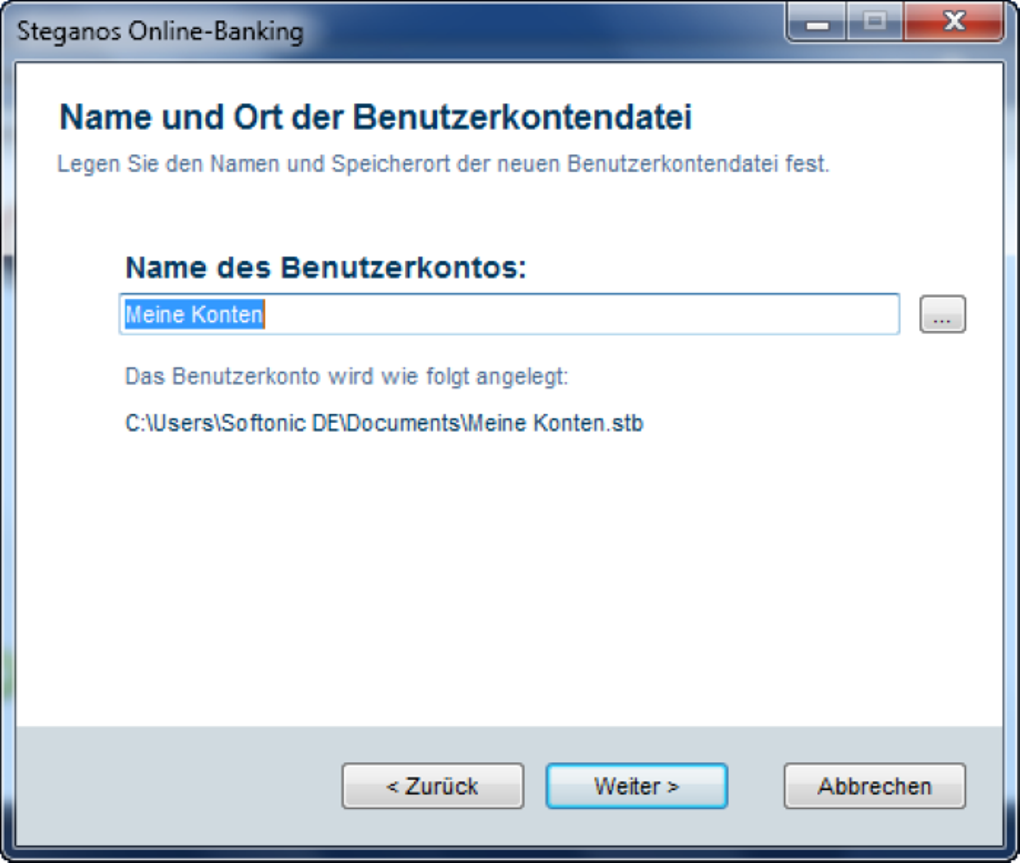Click the label 'Name des Benutzerkontos:'
This screenshot has width=1020, height=863.
tap(325, 267)
